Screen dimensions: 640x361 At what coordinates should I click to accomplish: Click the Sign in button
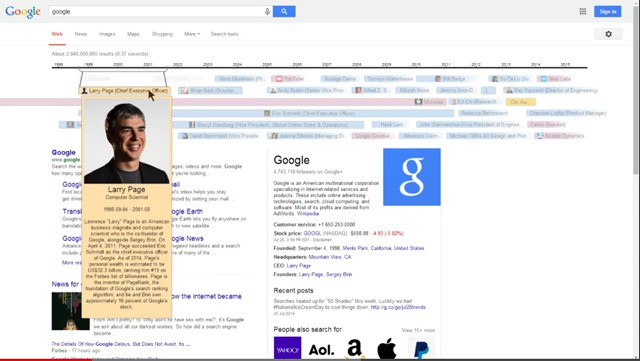click(608, 11)
